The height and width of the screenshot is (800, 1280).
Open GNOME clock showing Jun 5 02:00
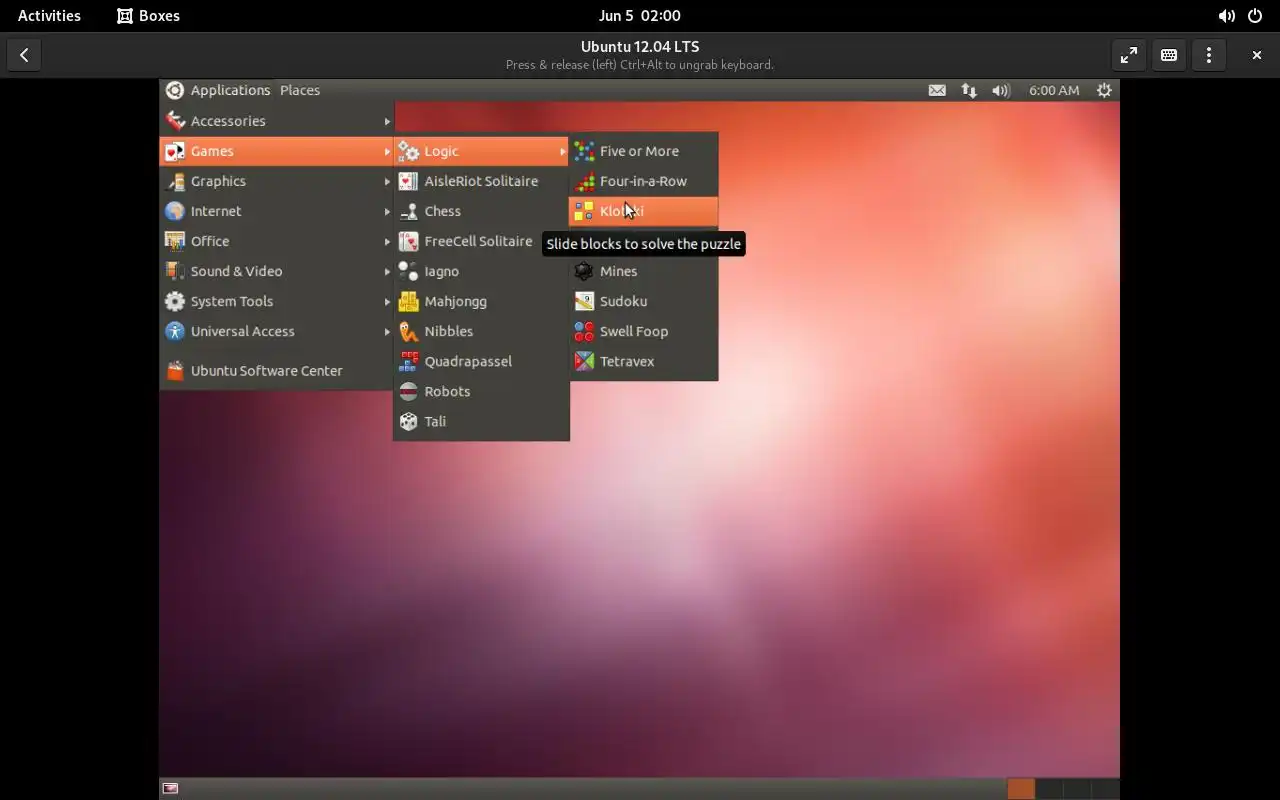(x=640, y=16)
